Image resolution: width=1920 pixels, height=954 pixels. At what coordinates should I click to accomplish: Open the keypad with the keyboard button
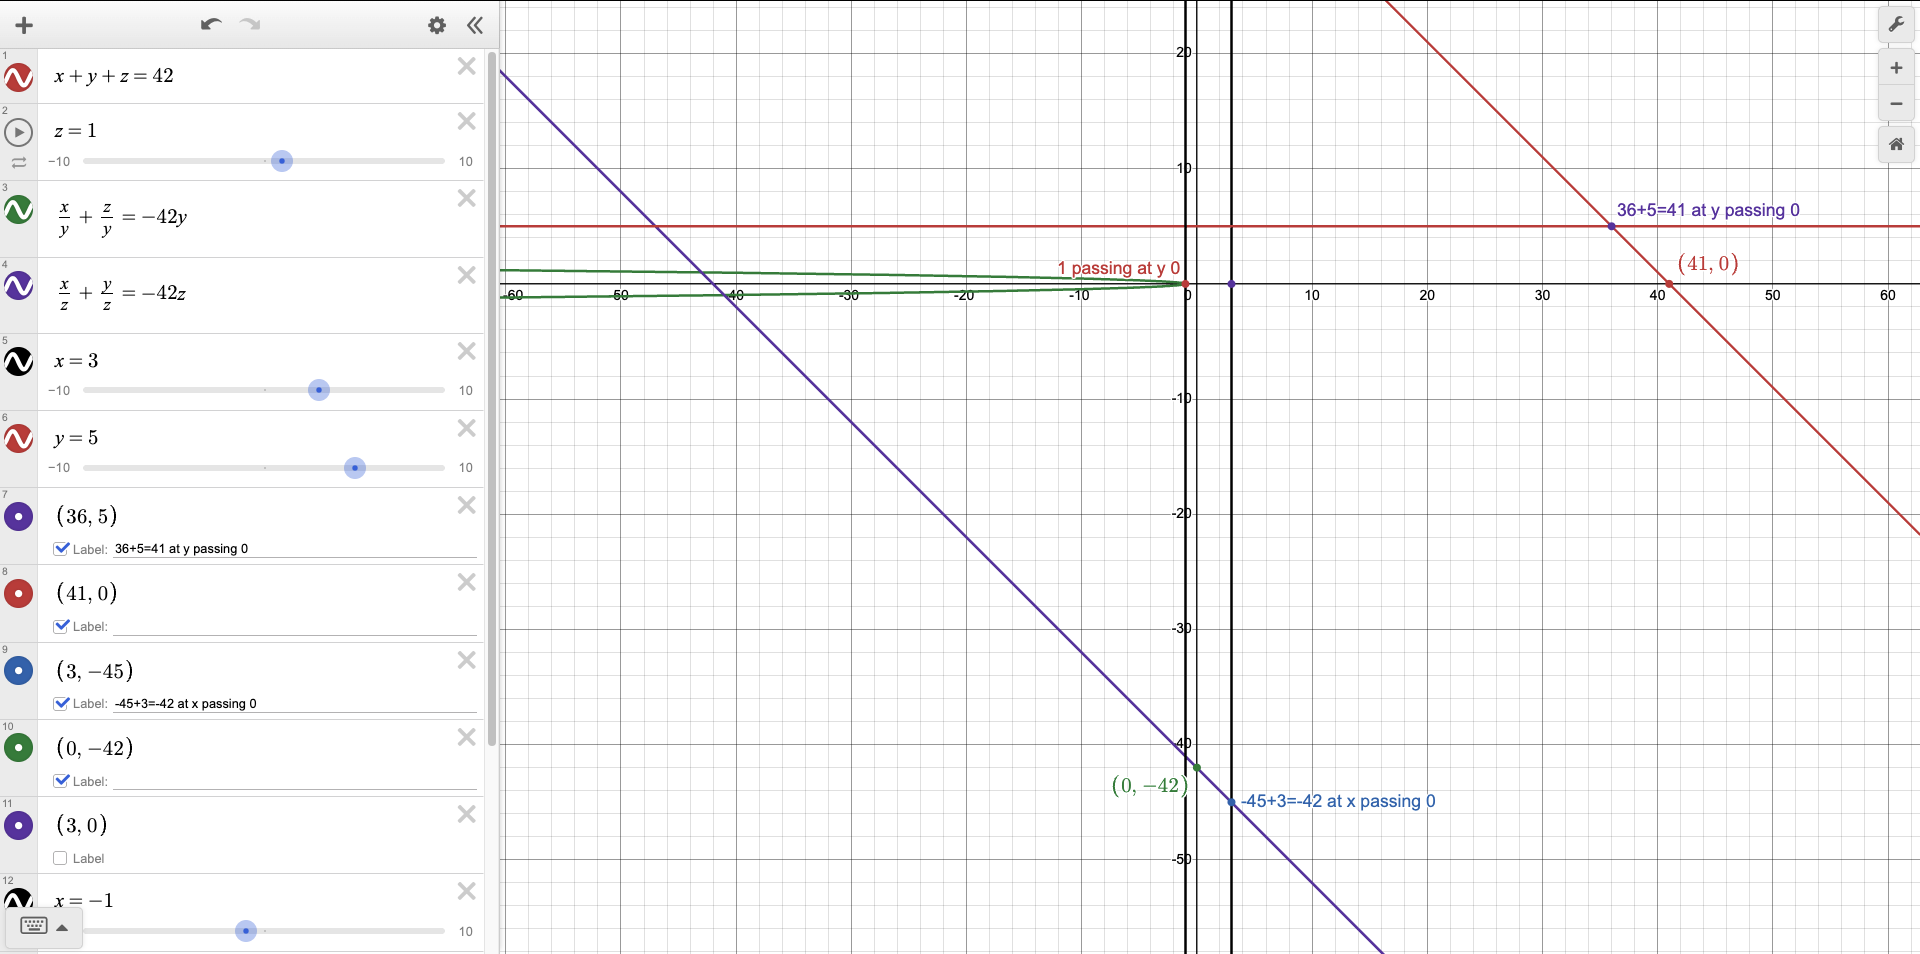[33, 926]
